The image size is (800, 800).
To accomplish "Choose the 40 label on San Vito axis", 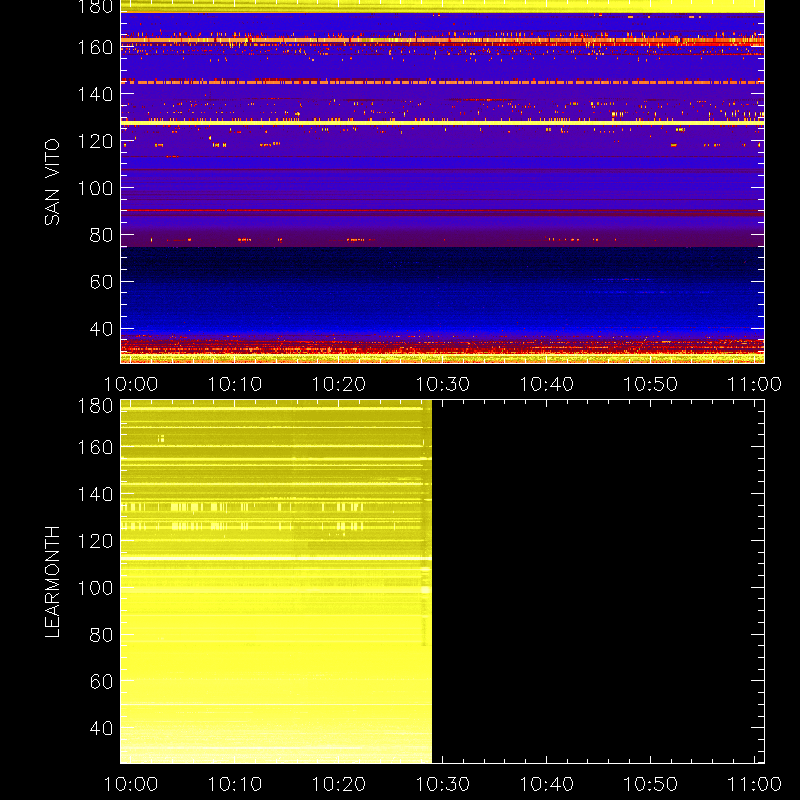I will 101,329.
